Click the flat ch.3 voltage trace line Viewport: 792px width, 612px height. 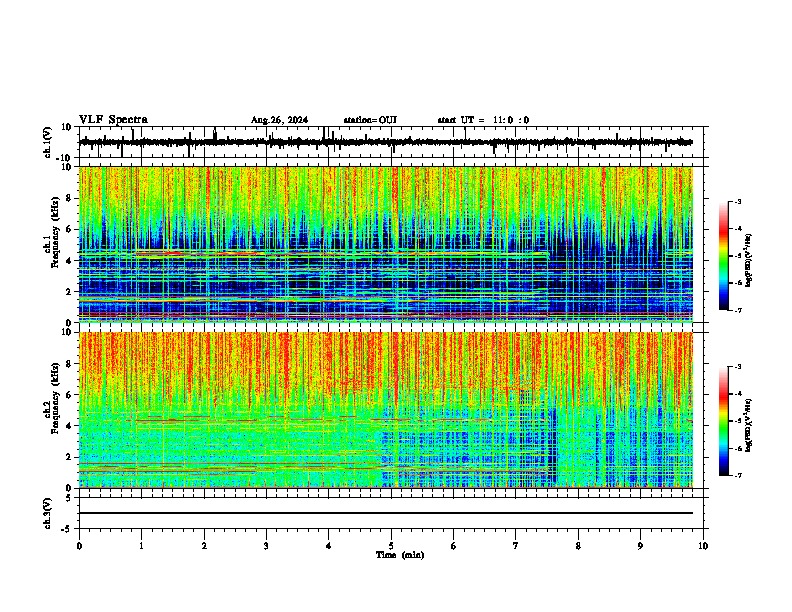click(386, 513)
